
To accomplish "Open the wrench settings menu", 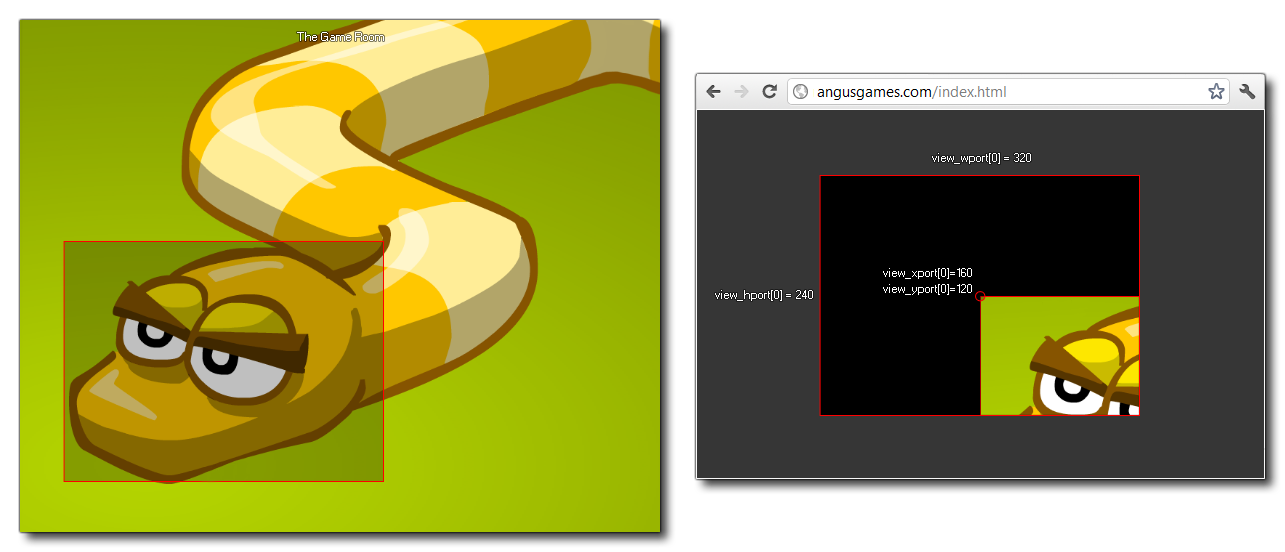I will pos(1247,92).
